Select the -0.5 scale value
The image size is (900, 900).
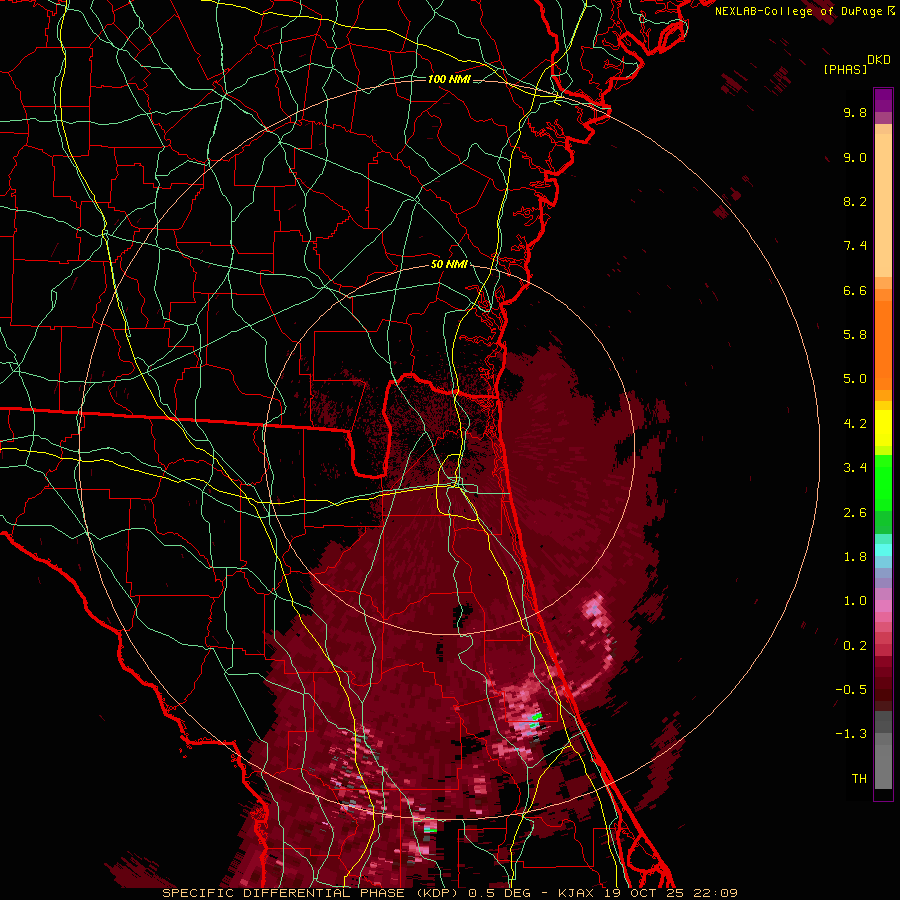click(851, 690)
